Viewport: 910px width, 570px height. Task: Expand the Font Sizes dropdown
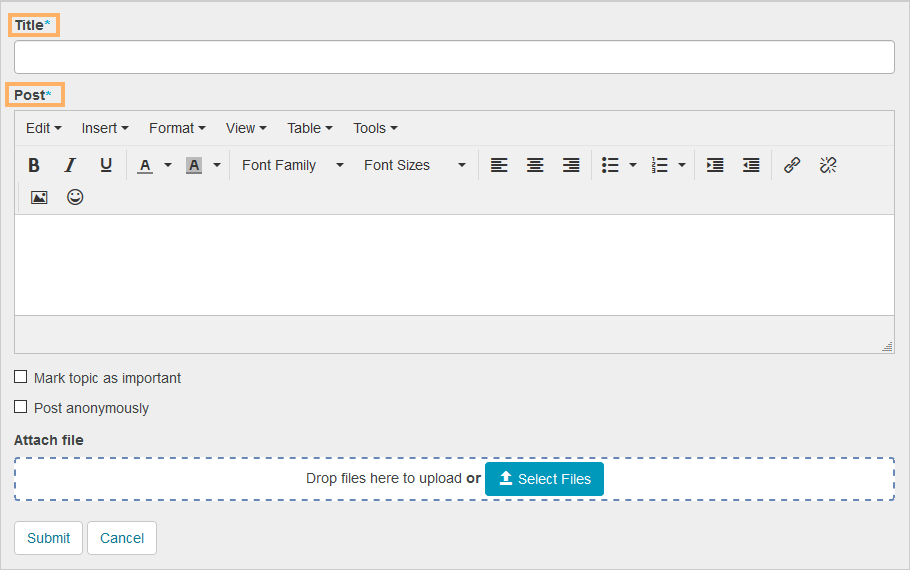[x=414, y=165]
